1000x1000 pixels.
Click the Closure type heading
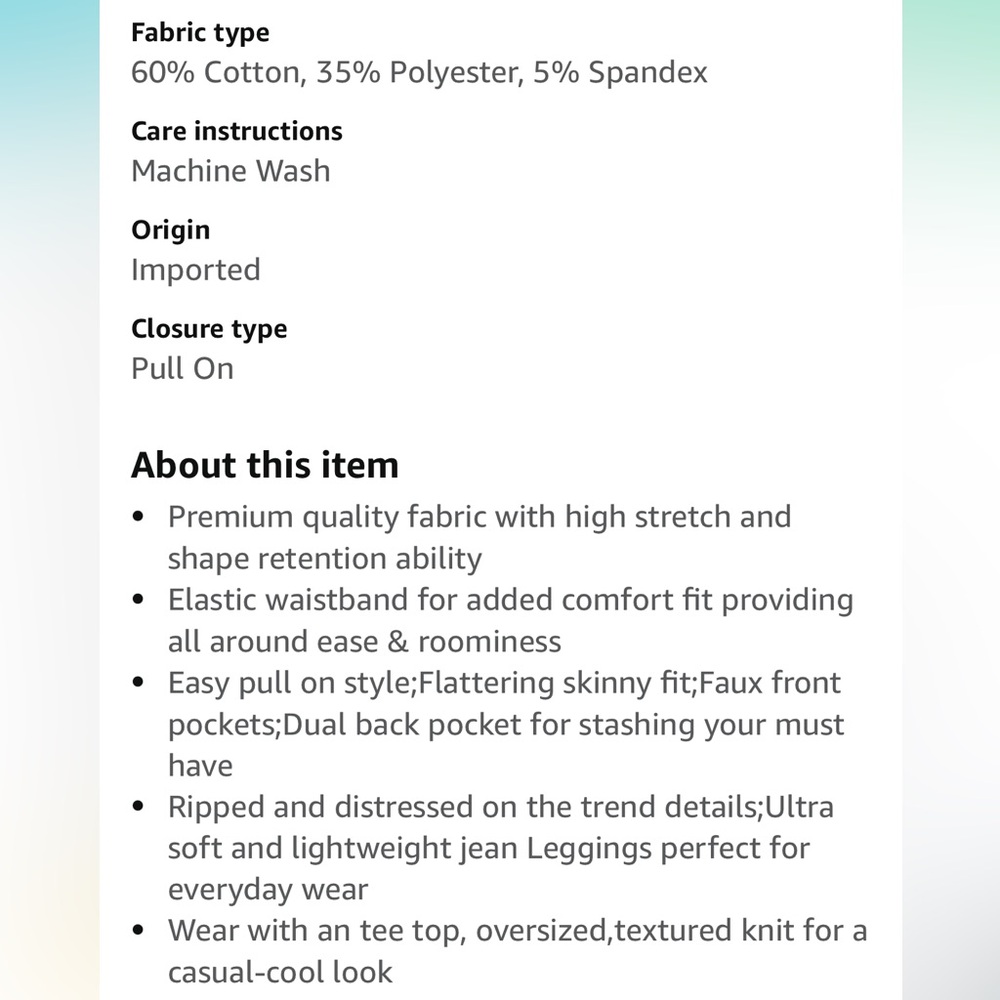(209, 329)
